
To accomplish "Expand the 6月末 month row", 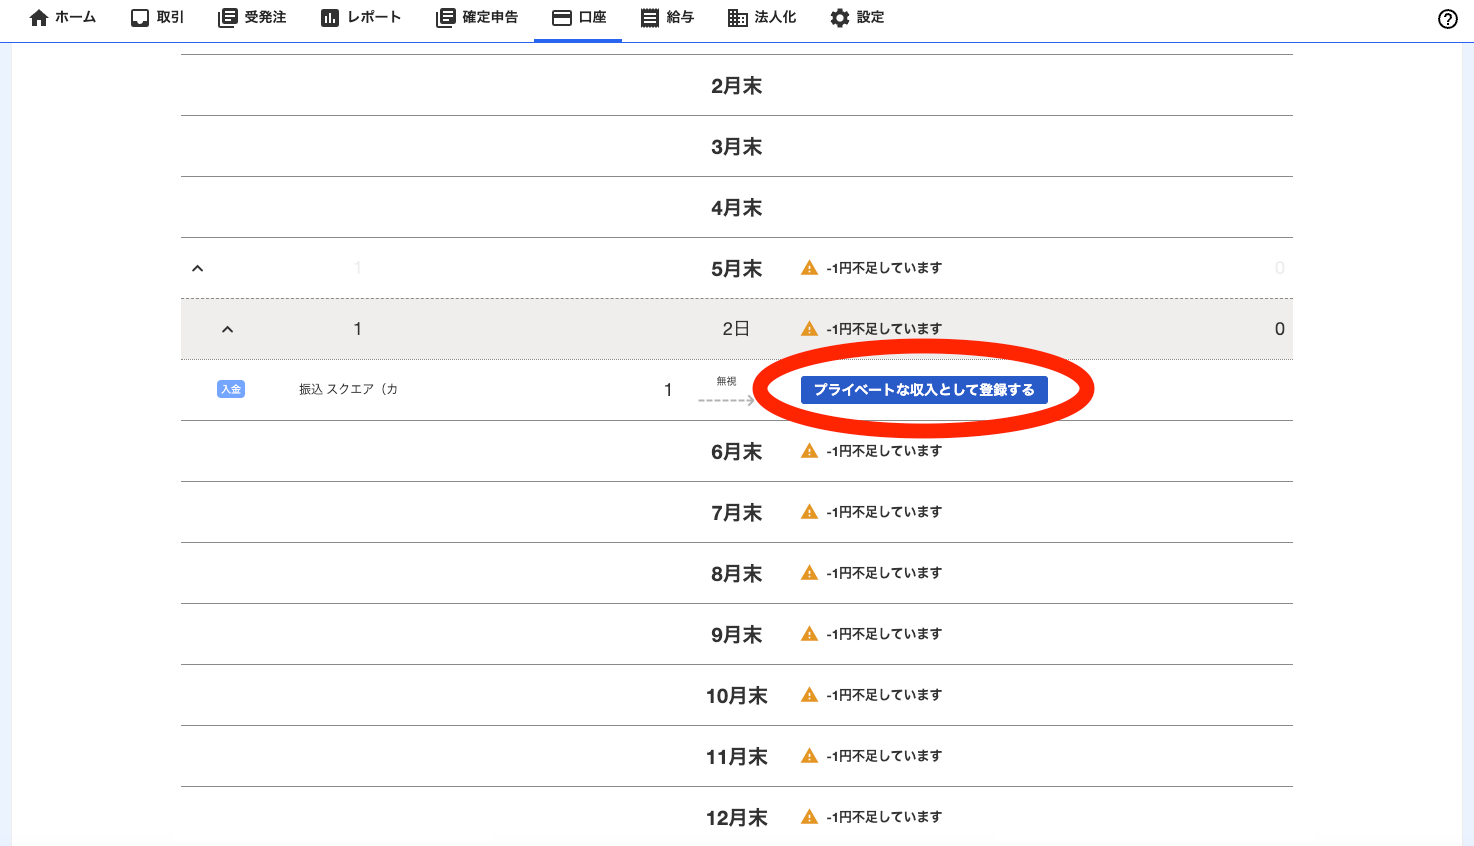I will [x=736, y=452].
